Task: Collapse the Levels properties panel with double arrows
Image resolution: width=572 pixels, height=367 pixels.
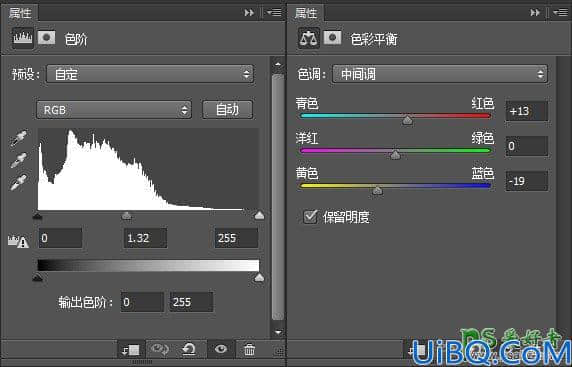Action: pyautogui.click(x=249, y=13)
